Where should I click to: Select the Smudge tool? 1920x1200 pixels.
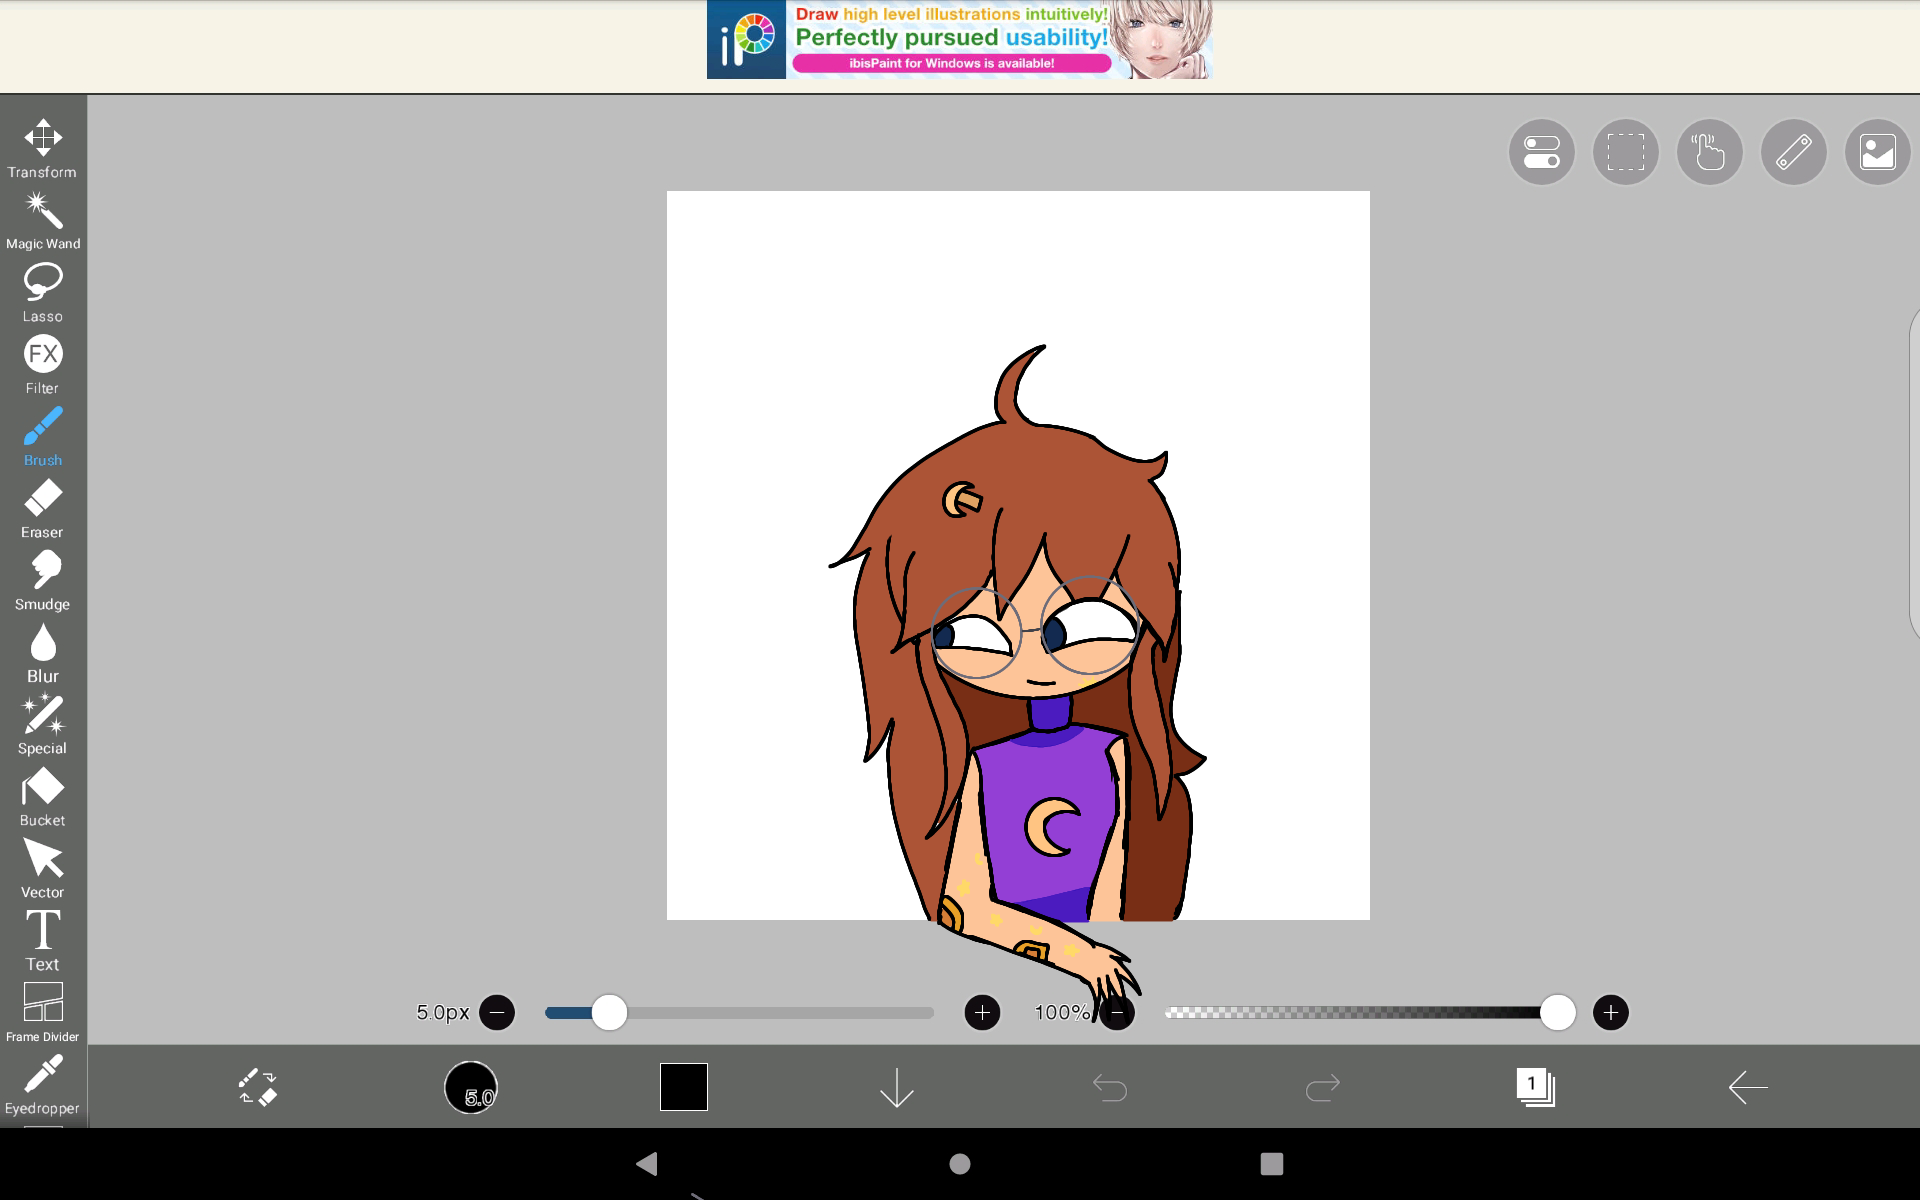click(43, 581)
